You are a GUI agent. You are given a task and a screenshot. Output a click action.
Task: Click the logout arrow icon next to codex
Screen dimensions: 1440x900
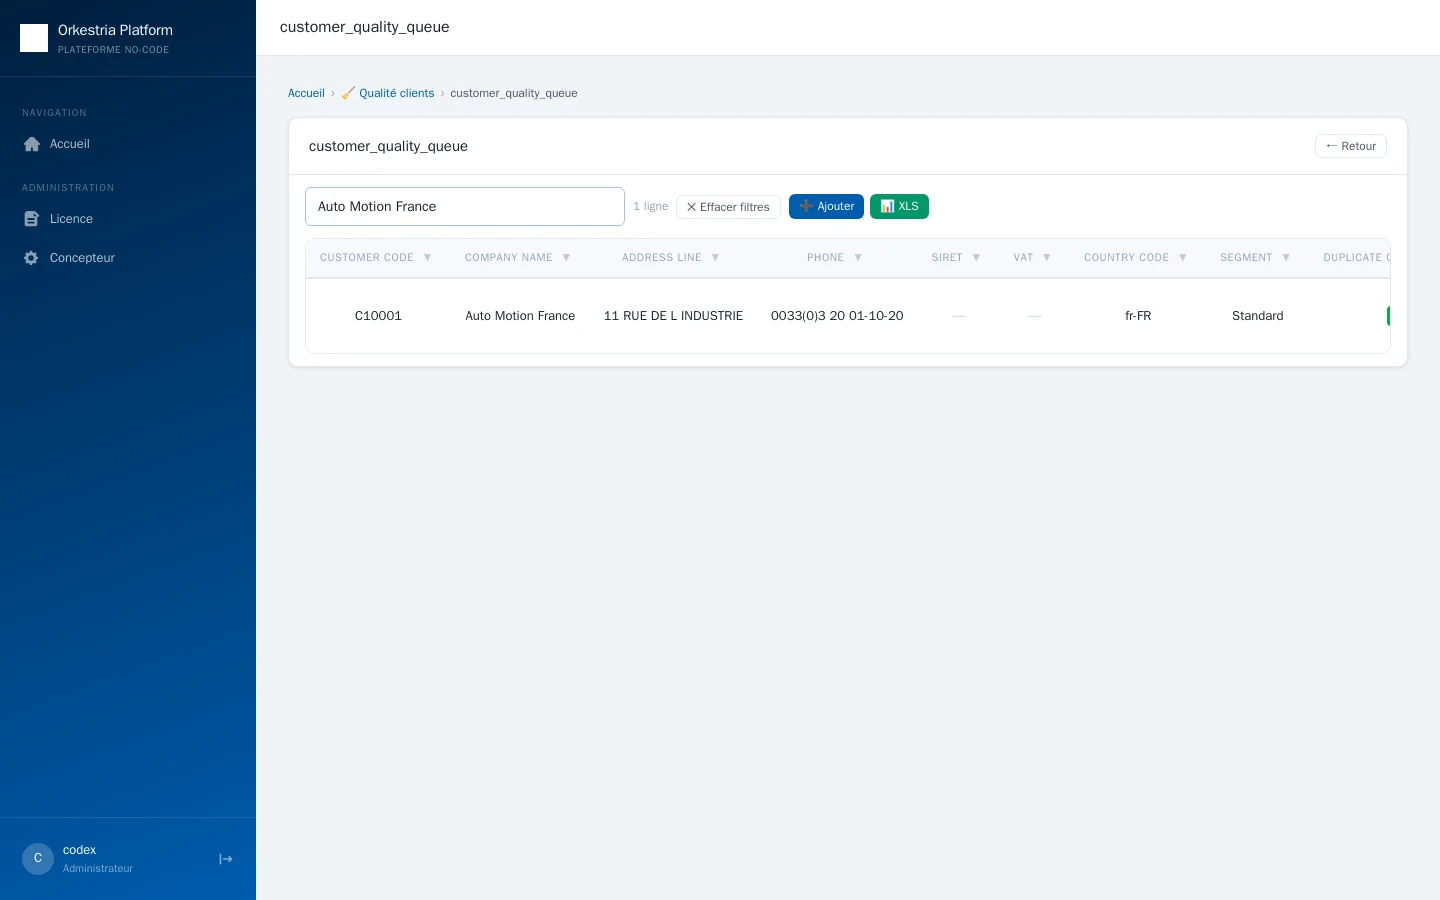coord(226,859)
